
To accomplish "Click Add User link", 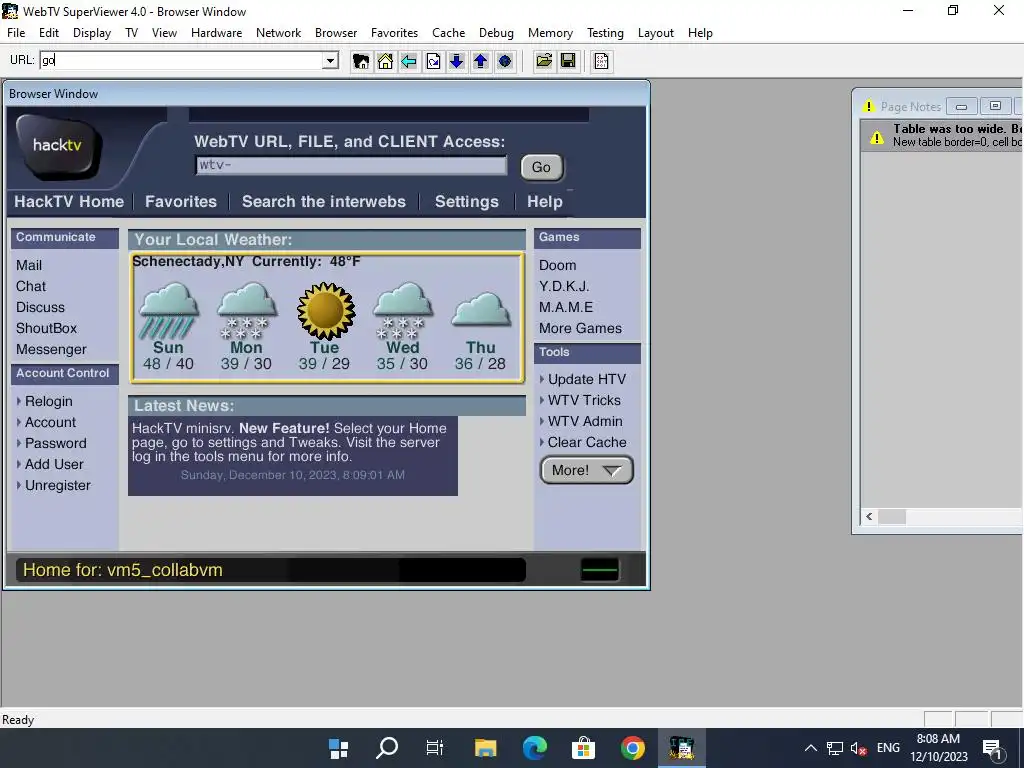I will (54, 464).
